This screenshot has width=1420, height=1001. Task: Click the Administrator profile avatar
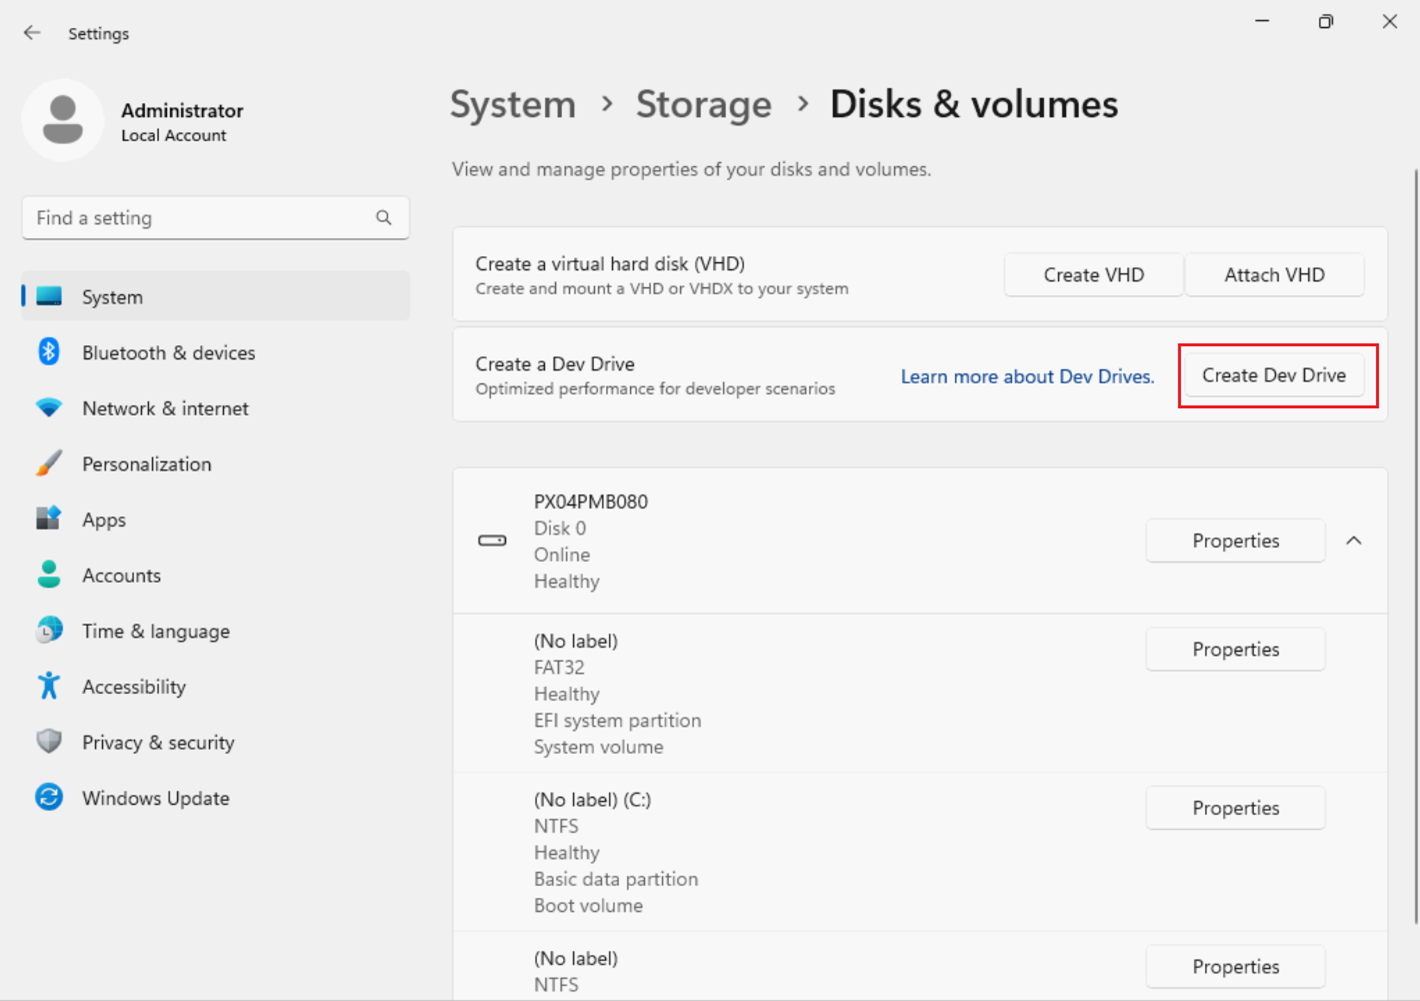[x=63, y=120]
